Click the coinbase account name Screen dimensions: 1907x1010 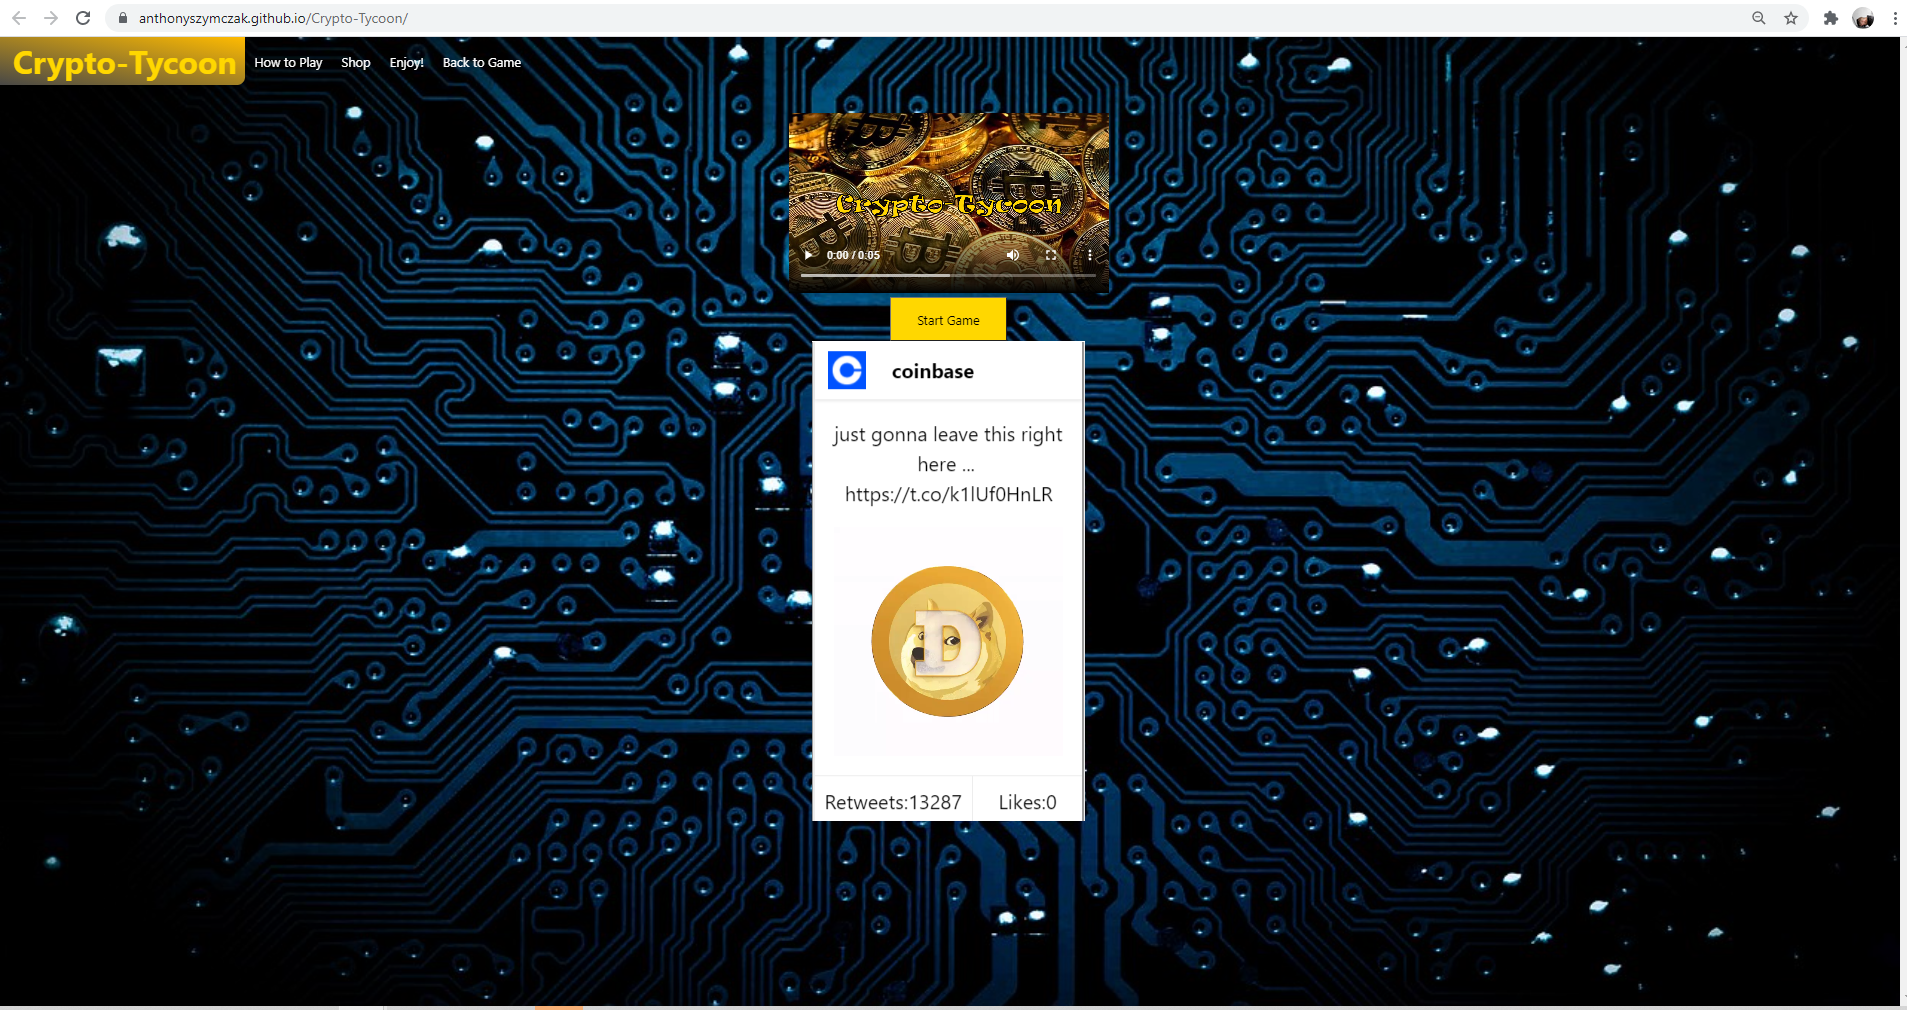(x=932, y=371)
